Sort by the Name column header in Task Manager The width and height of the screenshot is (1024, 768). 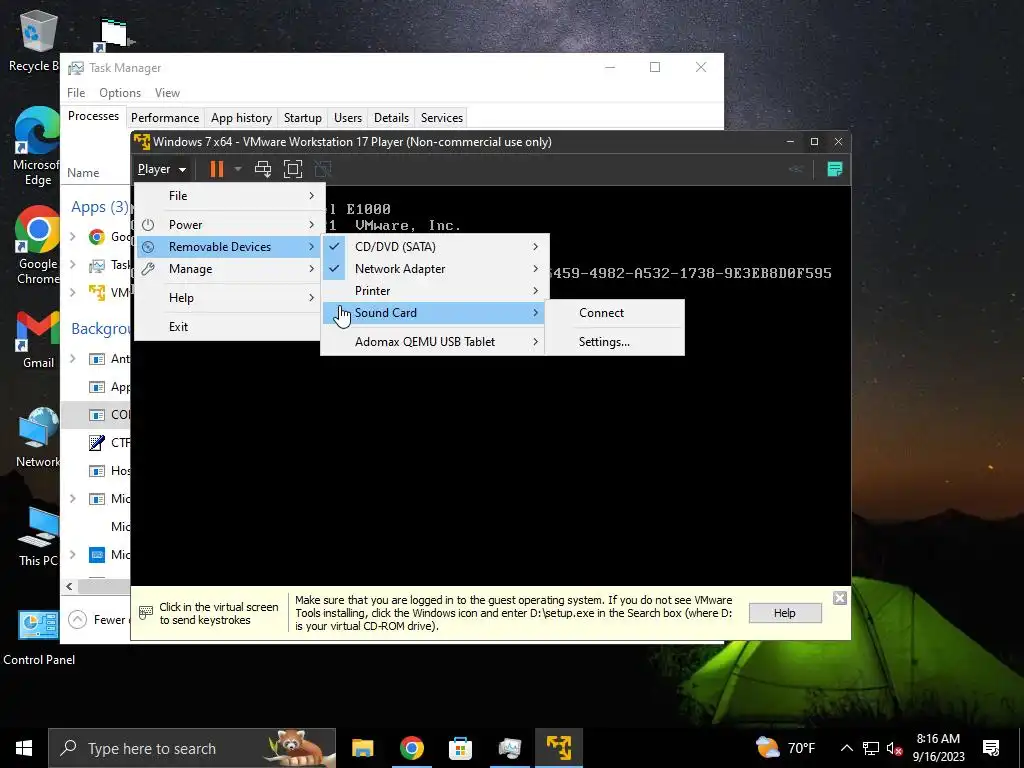click(x=83, y=173)
